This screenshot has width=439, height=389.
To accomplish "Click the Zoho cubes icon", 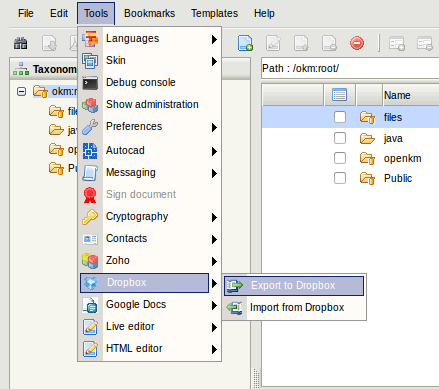I will tap(90, 261).
